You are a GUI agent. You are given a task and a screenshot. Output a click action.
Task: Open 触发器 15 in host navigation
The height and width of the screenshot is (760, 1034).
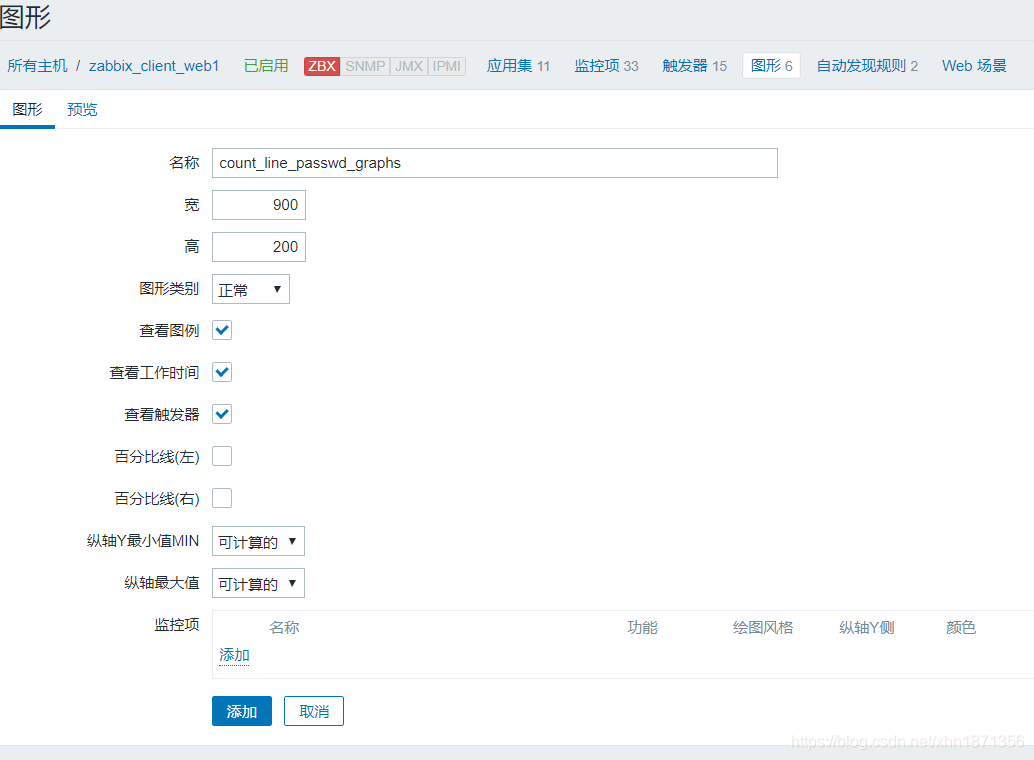tap(694, 66)
